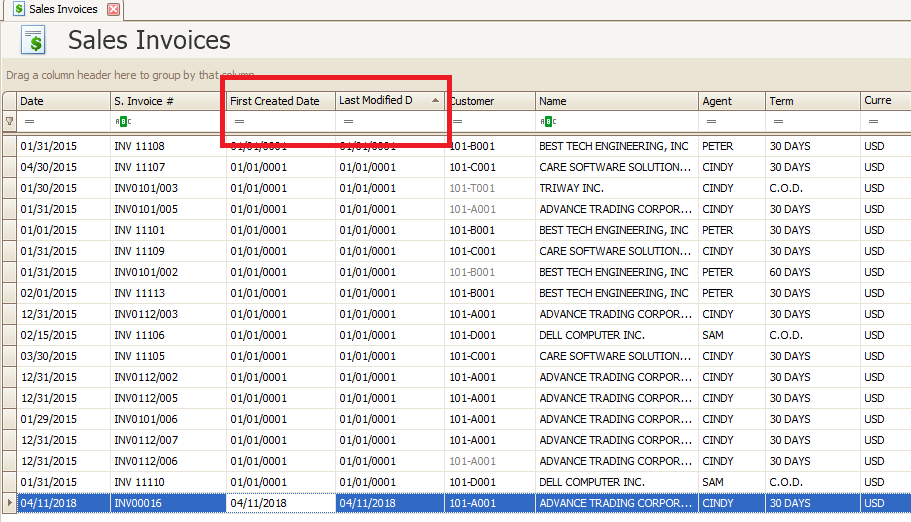911x522 pixels.
Task: Click date 02/01/2015 cell
Action: [x=63, y=293]
